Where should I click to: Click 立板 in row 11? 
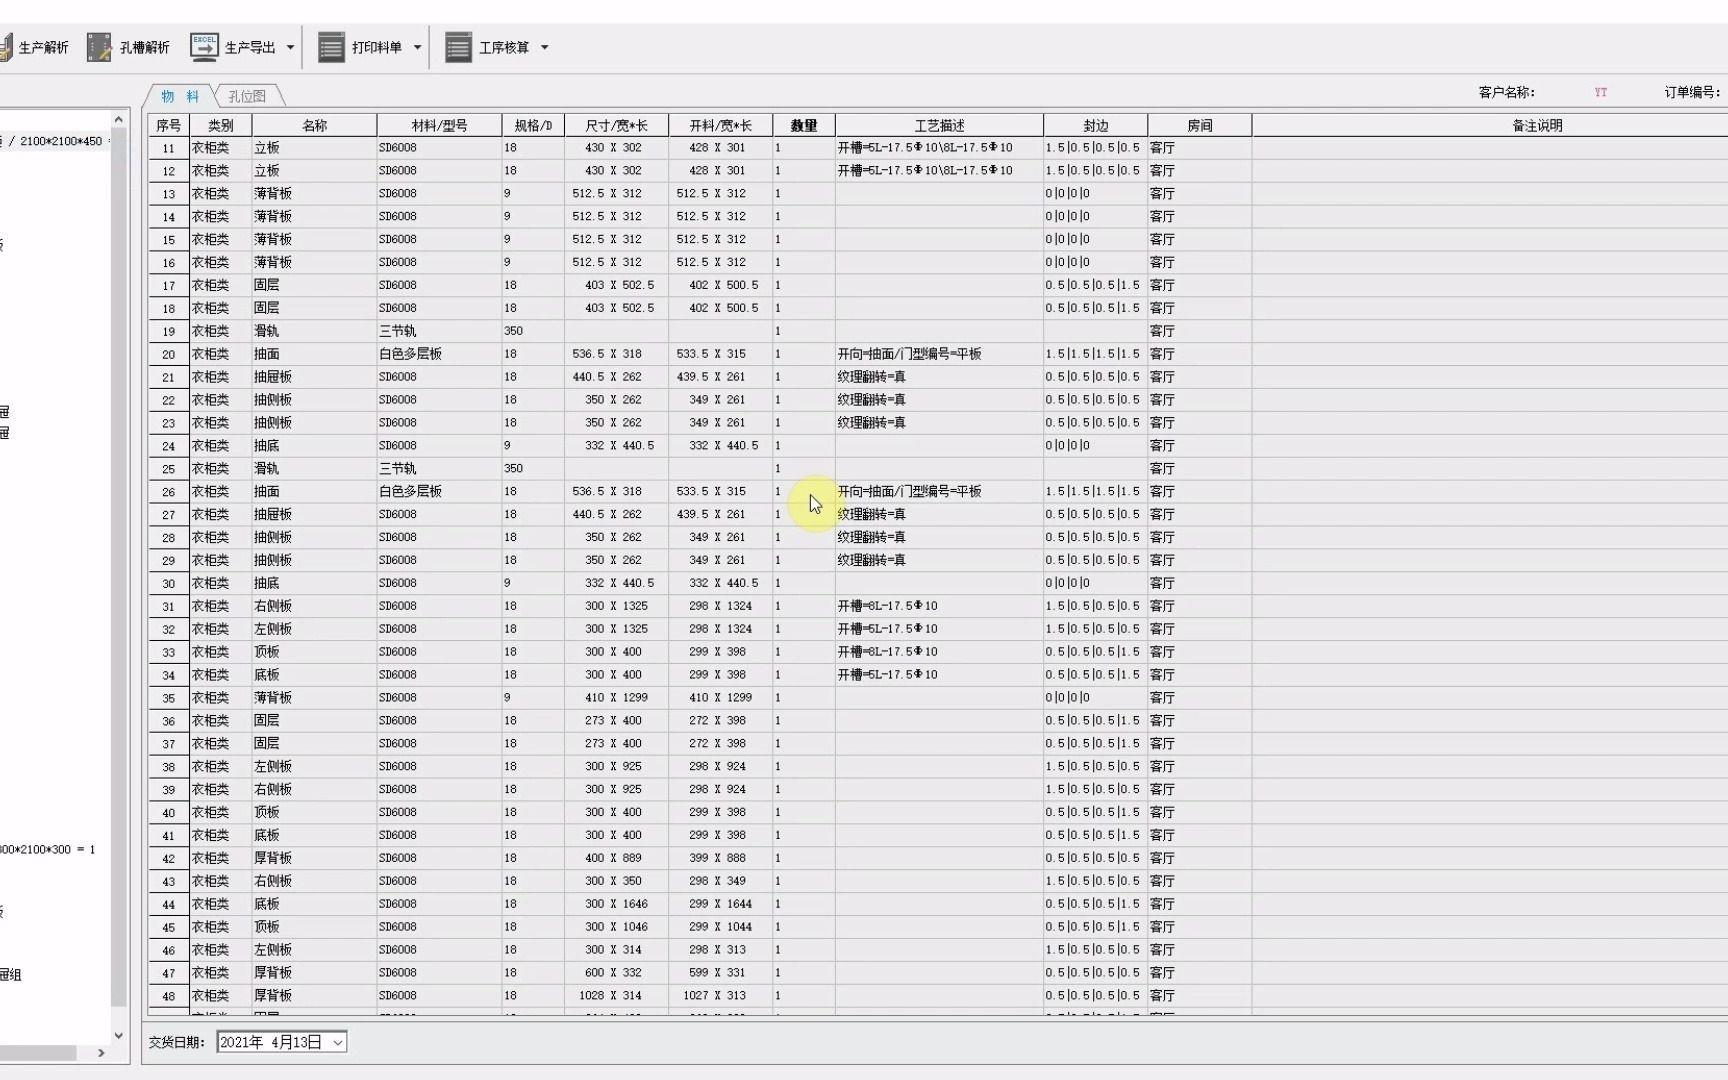click(x=266, y=148)
